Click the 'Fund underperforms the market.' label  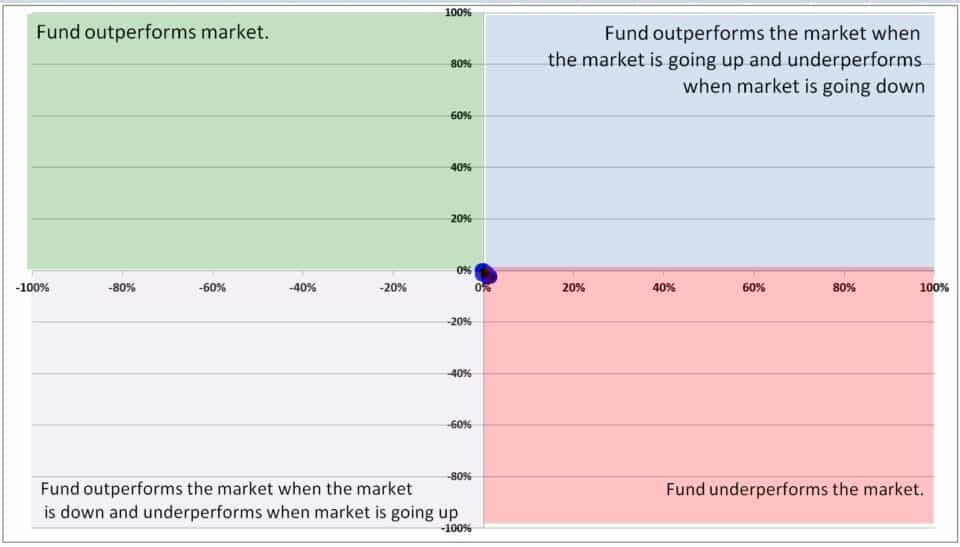(795, 489)
